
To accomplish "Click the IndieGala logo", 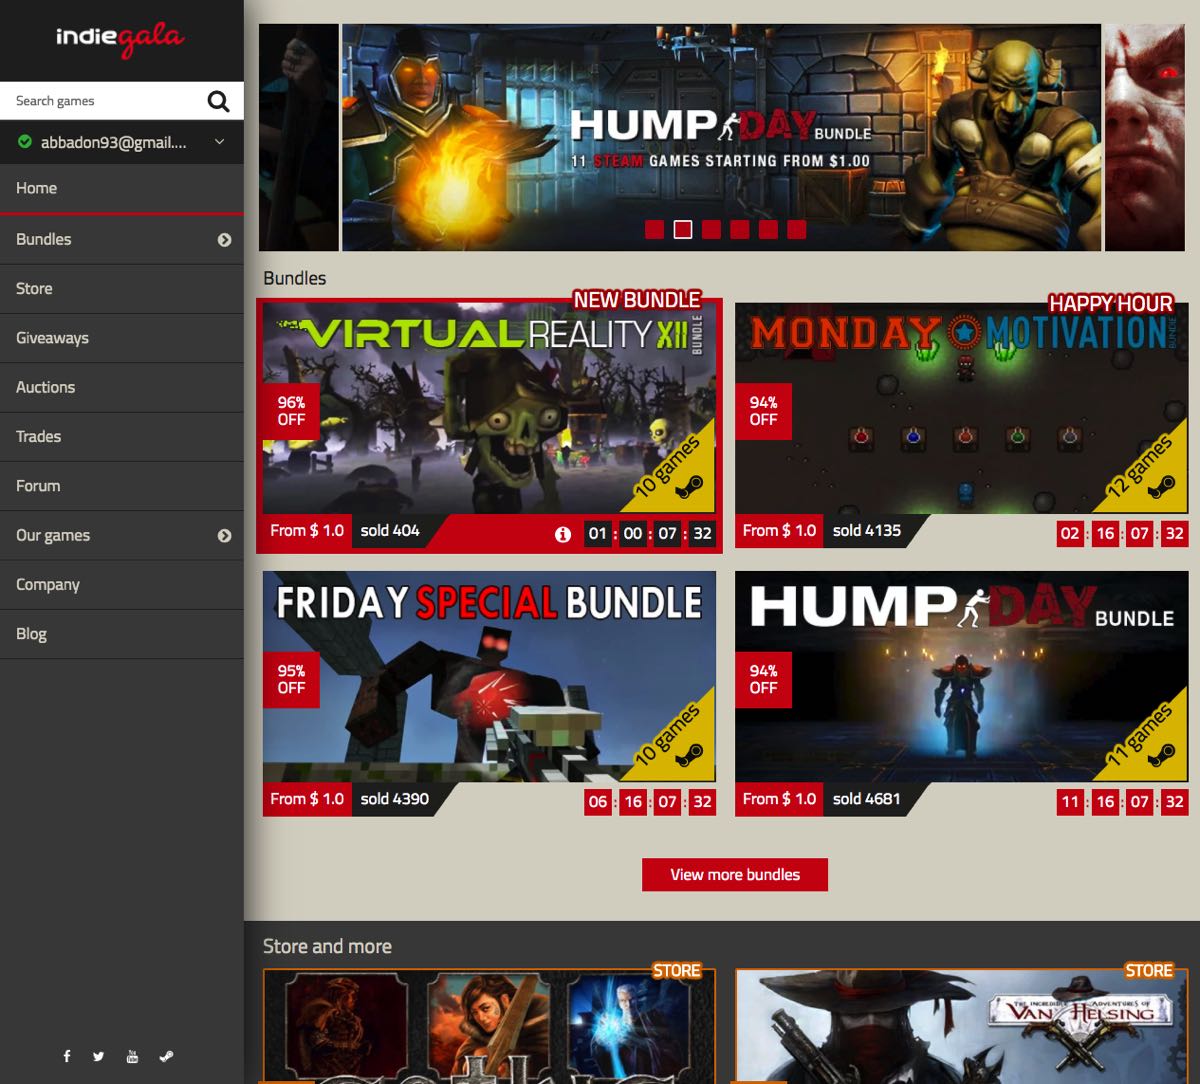I will [x=120, y=39].
